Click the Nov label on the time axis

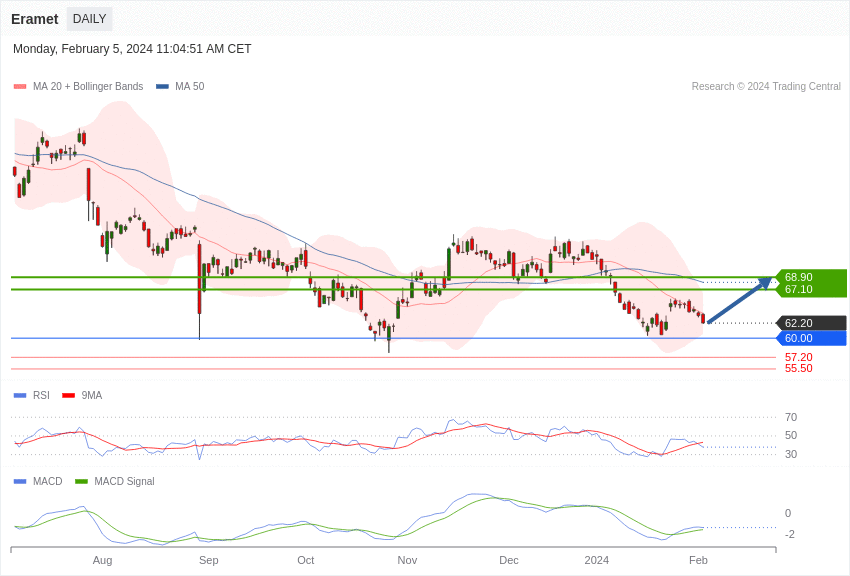pos(407,560)
